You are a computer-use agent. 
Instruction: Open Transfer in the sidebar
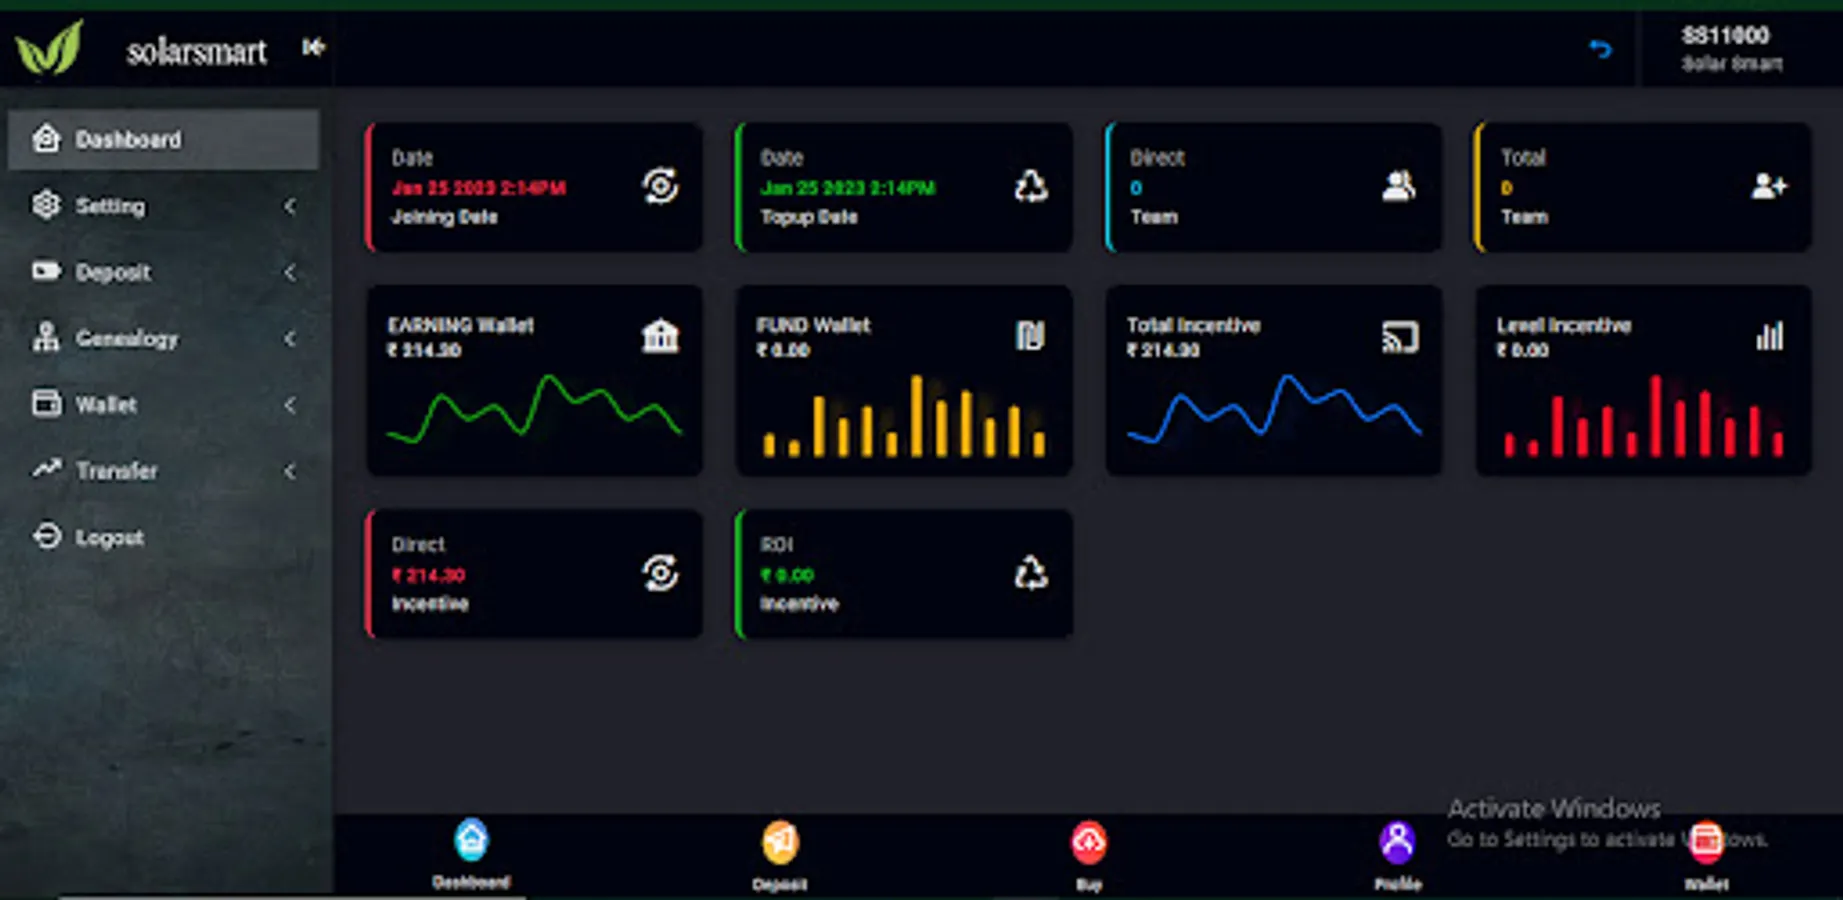[164, 471]
